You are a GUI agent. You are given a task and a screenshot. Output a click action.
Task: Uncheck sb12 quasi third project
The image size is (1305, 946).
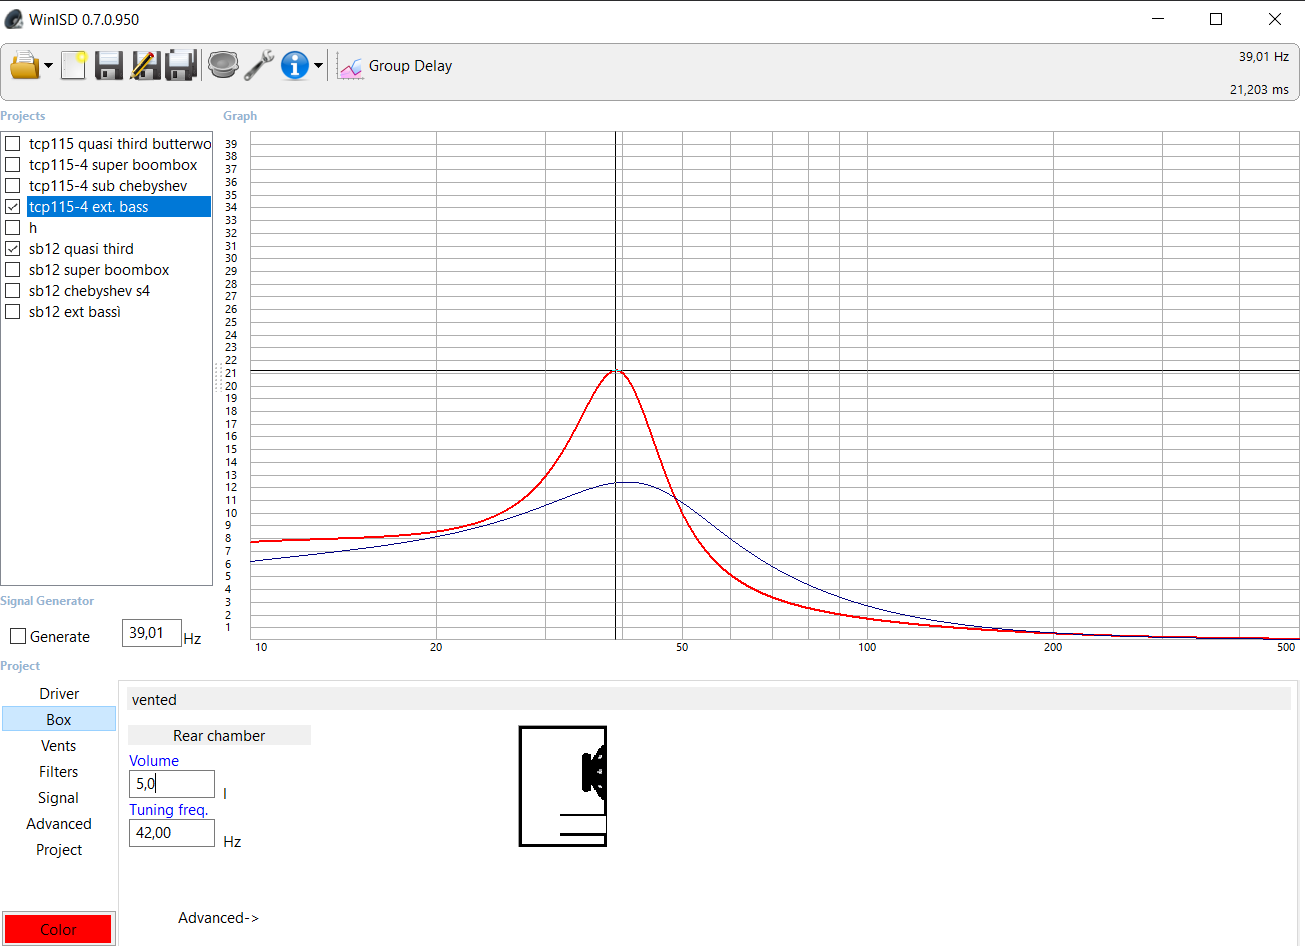pos(13,249)
